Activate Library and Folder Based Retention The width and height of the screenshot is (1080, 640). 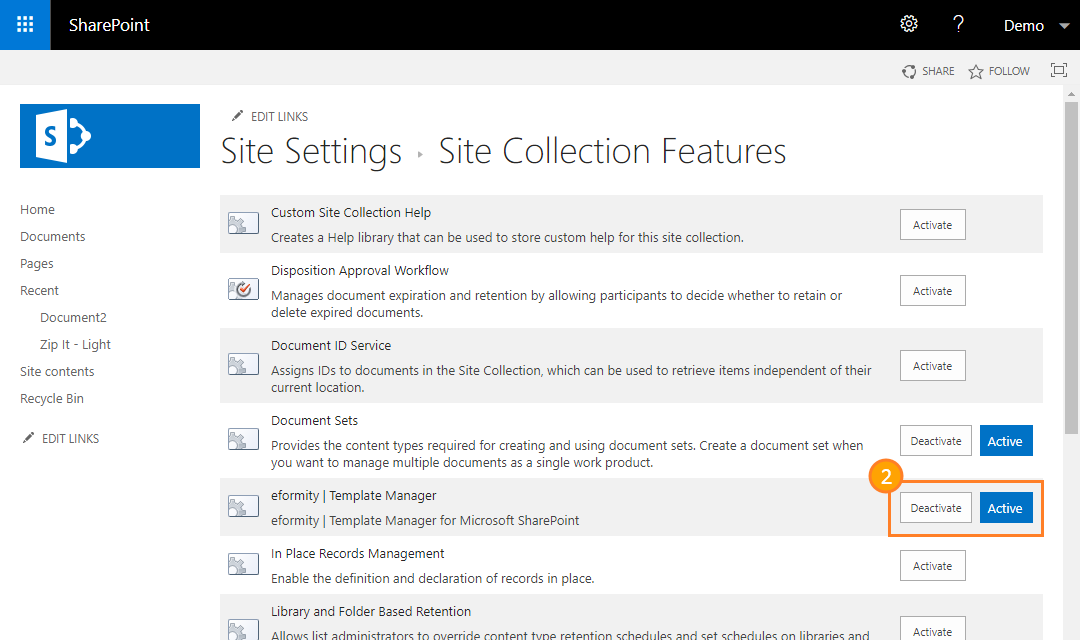coord(933,628)
